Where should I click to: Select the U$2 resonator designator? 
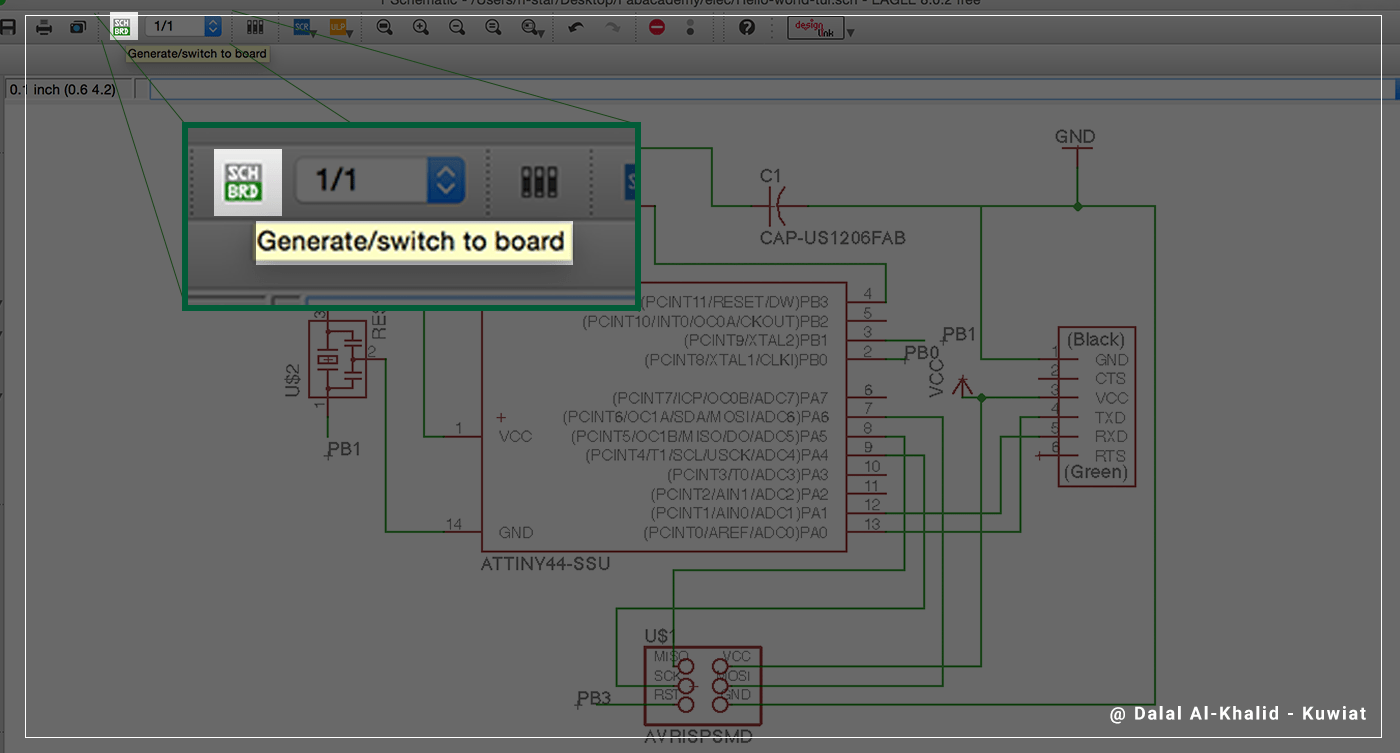[x=293, y=379]
